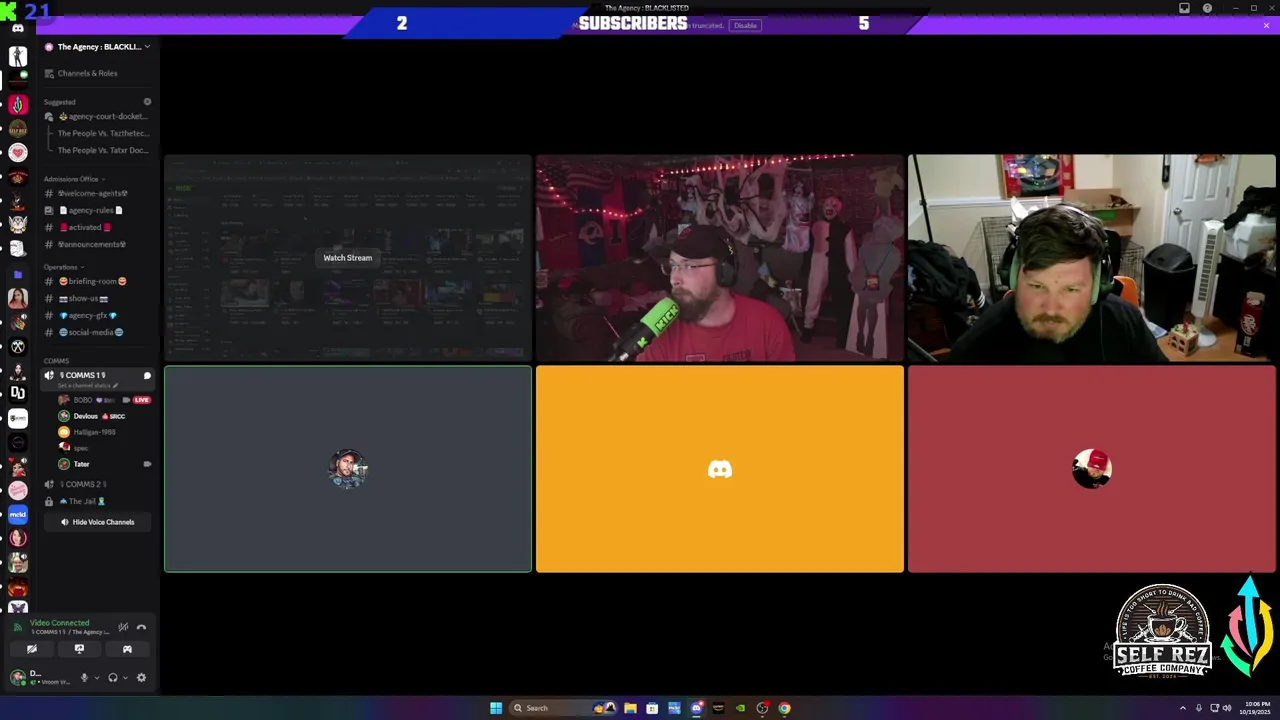Open Google Chrome from the taskbar
The width and height of the screenshot is (1280, 720).
784,708
